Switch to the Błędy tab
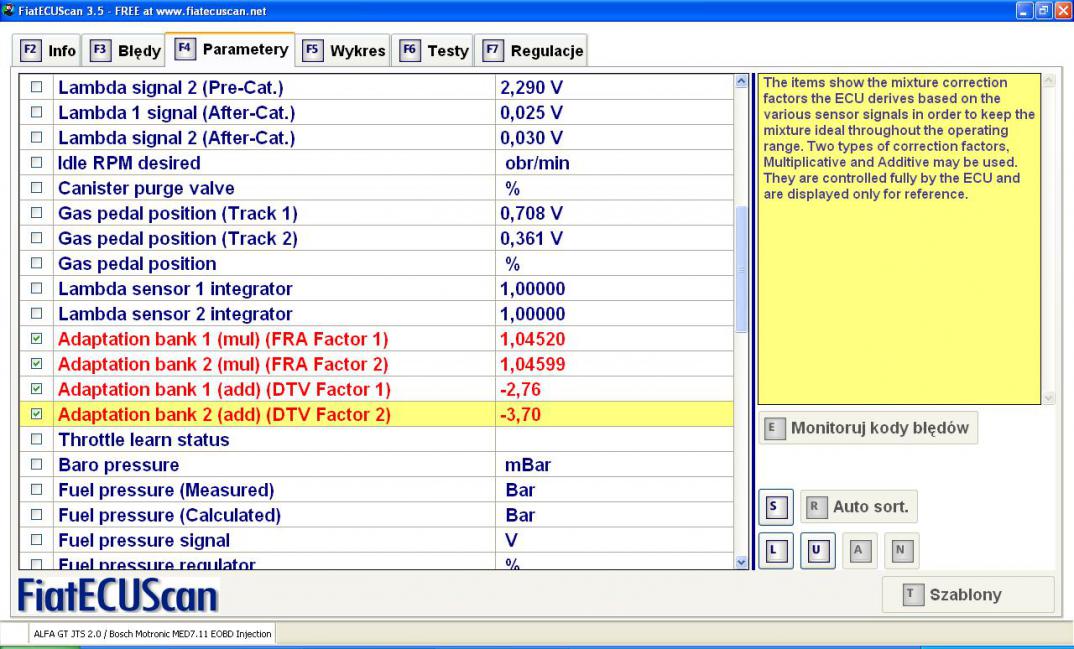 (125, 51)
